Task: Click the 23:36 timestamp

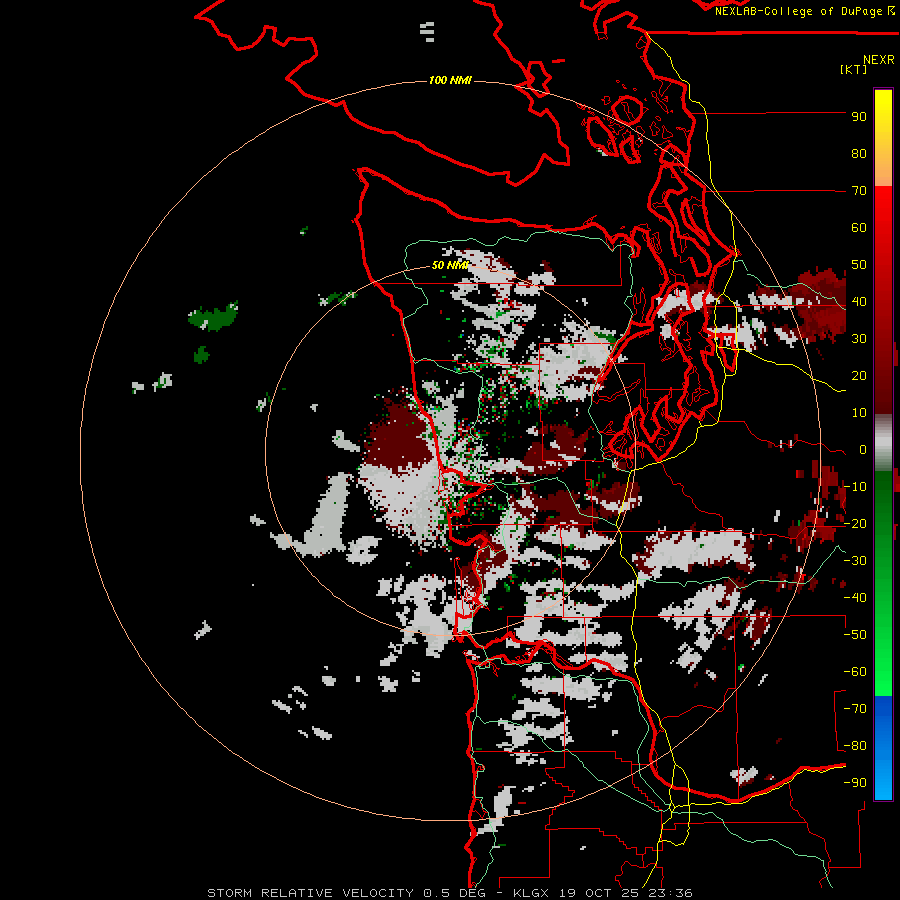Action: [x=670, y=893]
